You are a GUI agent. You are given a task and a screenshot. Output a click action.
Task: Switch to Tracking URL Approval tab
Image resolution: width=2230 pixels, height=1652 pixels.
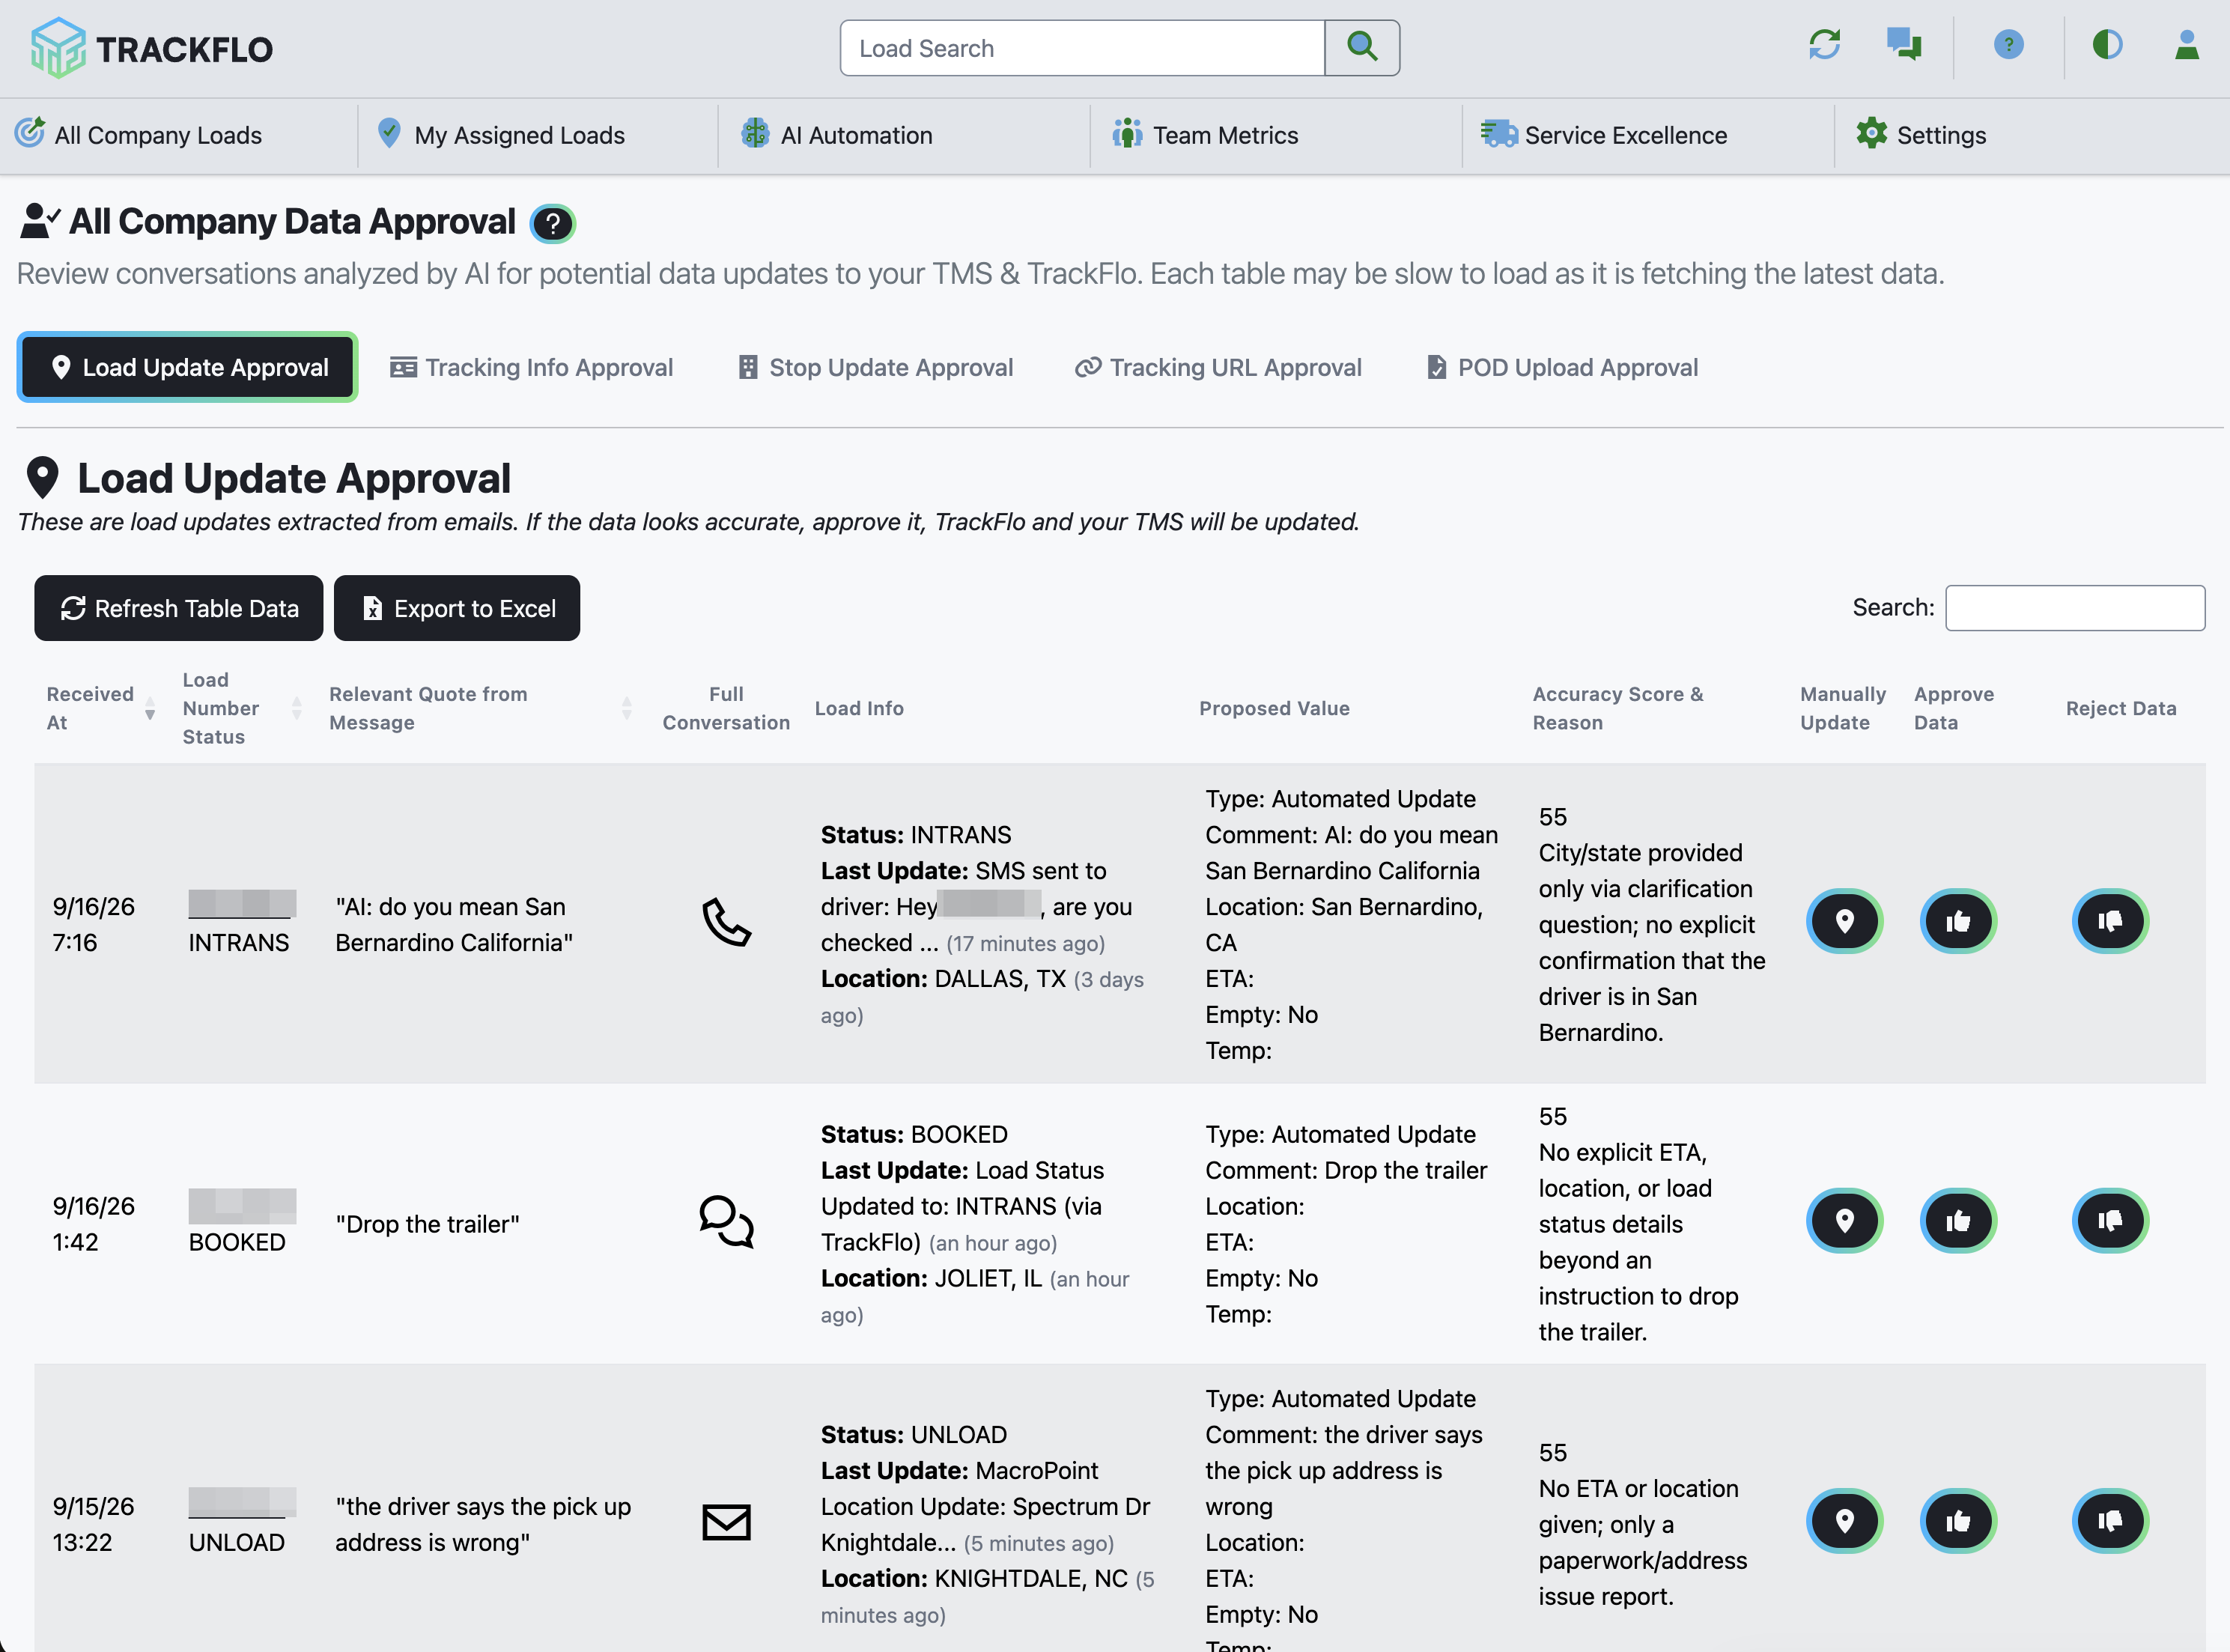(1218, 367)
